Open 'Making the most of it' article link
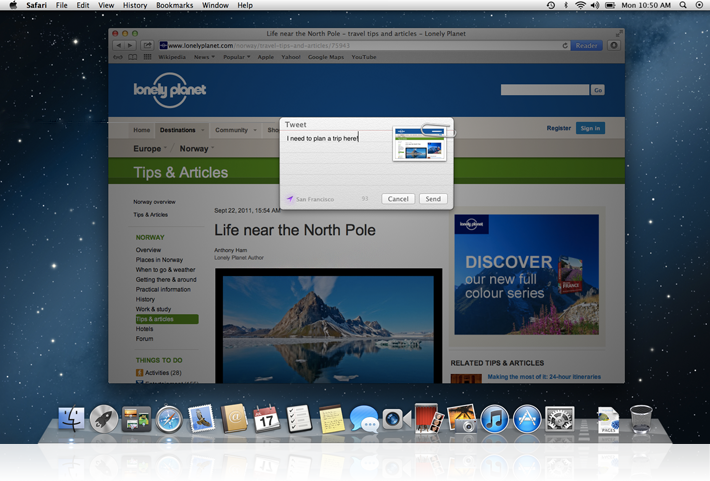The width and height of the screenshot is (710, 481). [x=544, y=376]
